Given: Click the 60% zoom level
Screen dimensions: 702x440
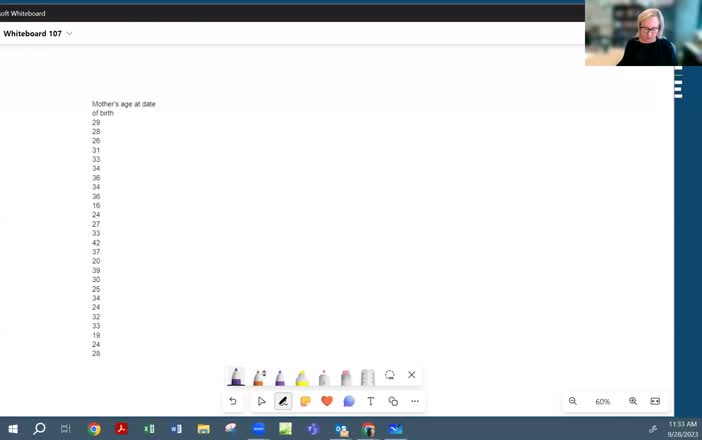Looking at the screenshot, I should (x=603, y=401).
